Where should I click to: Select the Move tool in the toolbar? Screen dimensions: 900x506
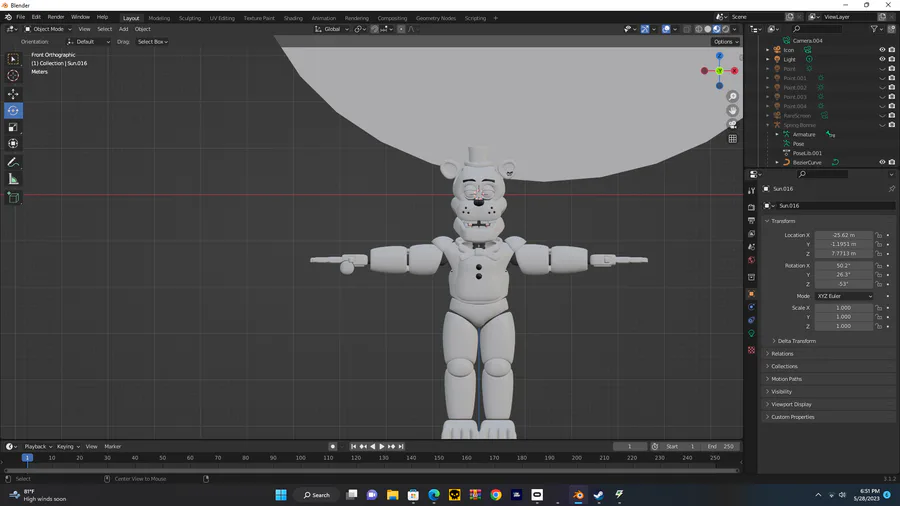[13, 93]
